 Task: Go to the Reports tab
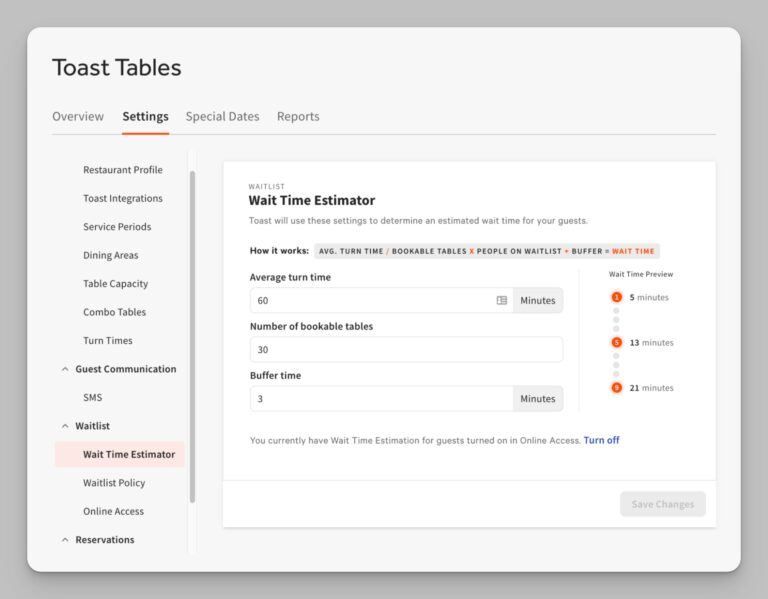click(298, 117)
